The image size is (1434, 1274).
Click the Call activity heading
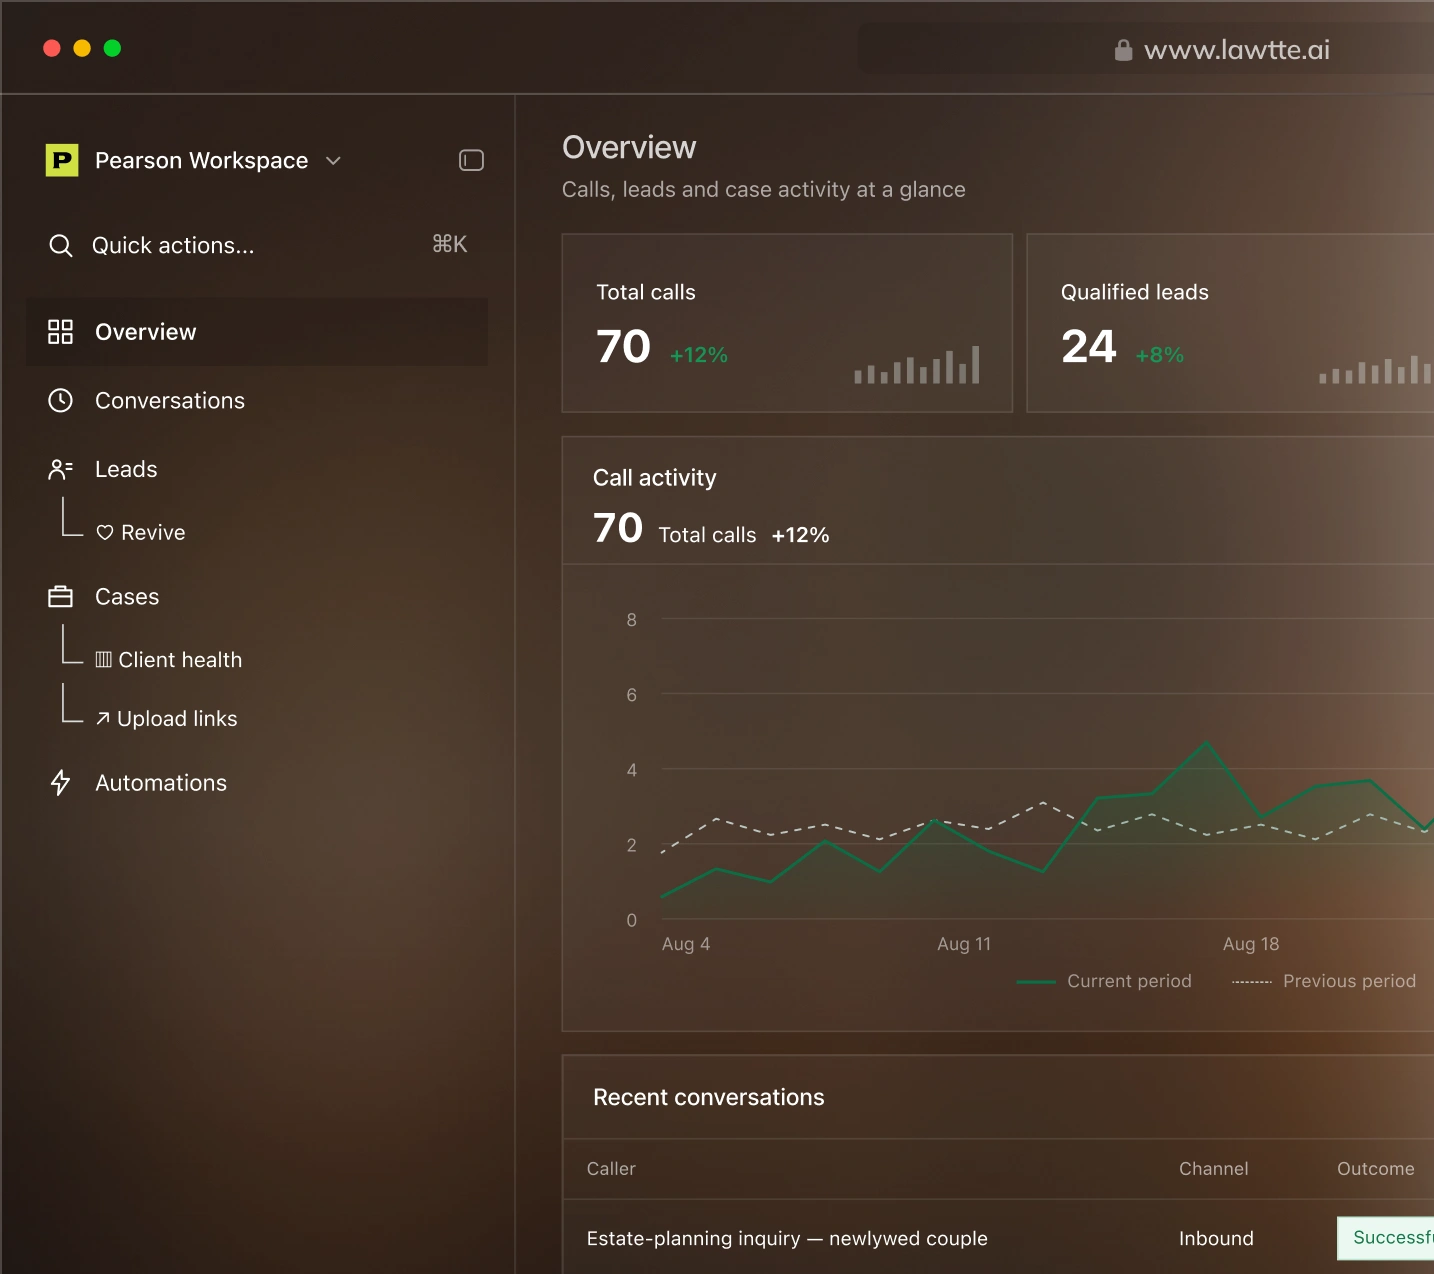point(655,478)
